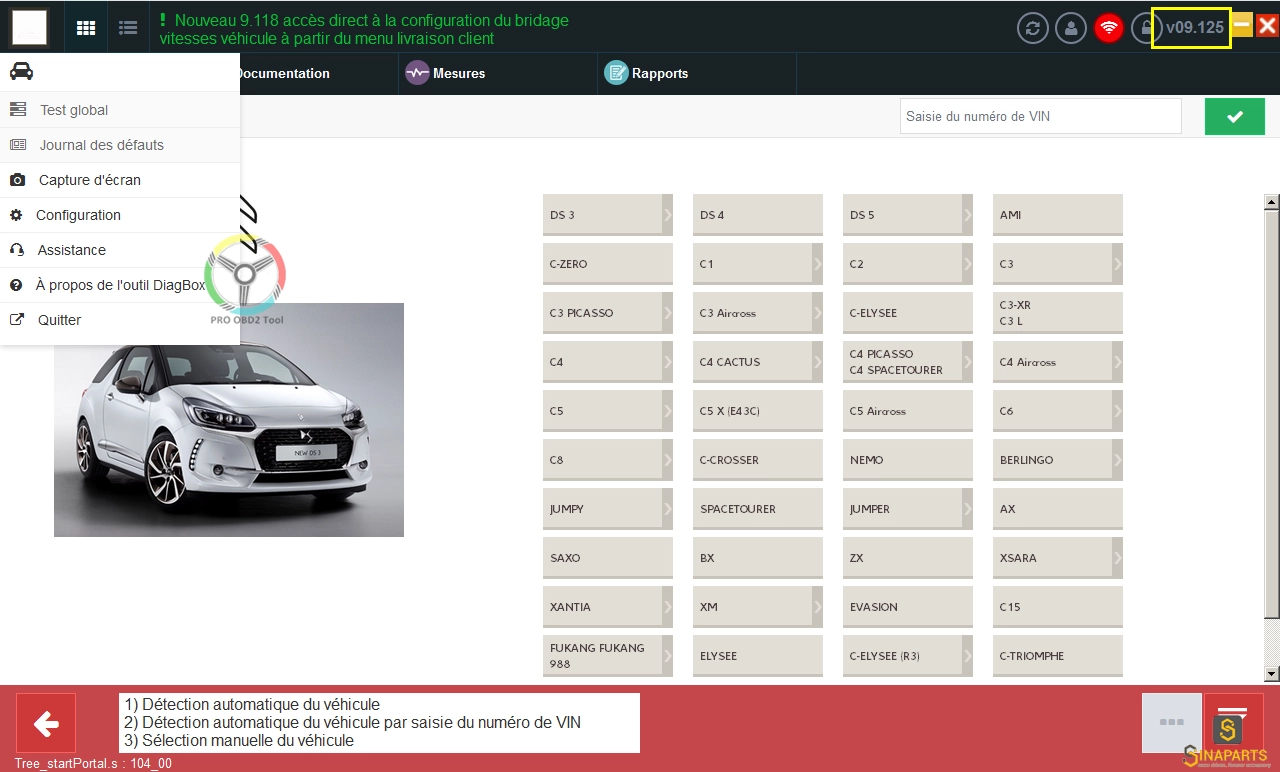Click the v09.125 version label

(x=1195, y=27)
